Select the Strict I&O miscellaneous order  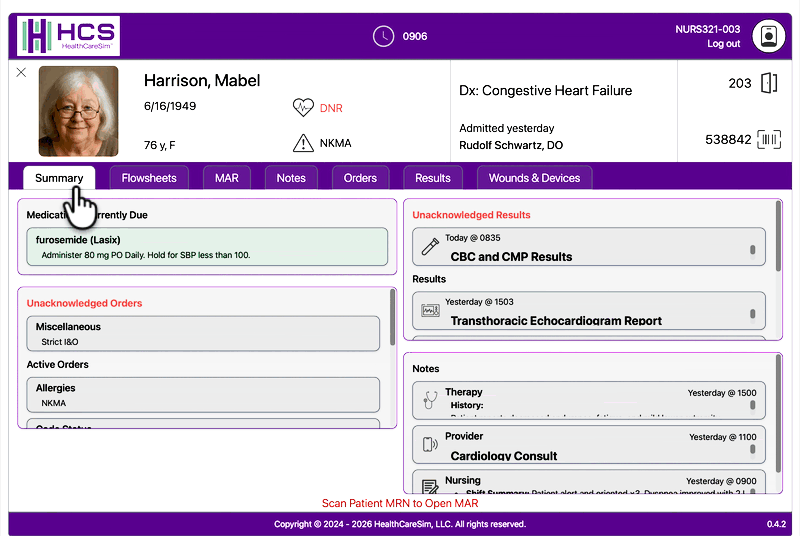pos(203,334)
